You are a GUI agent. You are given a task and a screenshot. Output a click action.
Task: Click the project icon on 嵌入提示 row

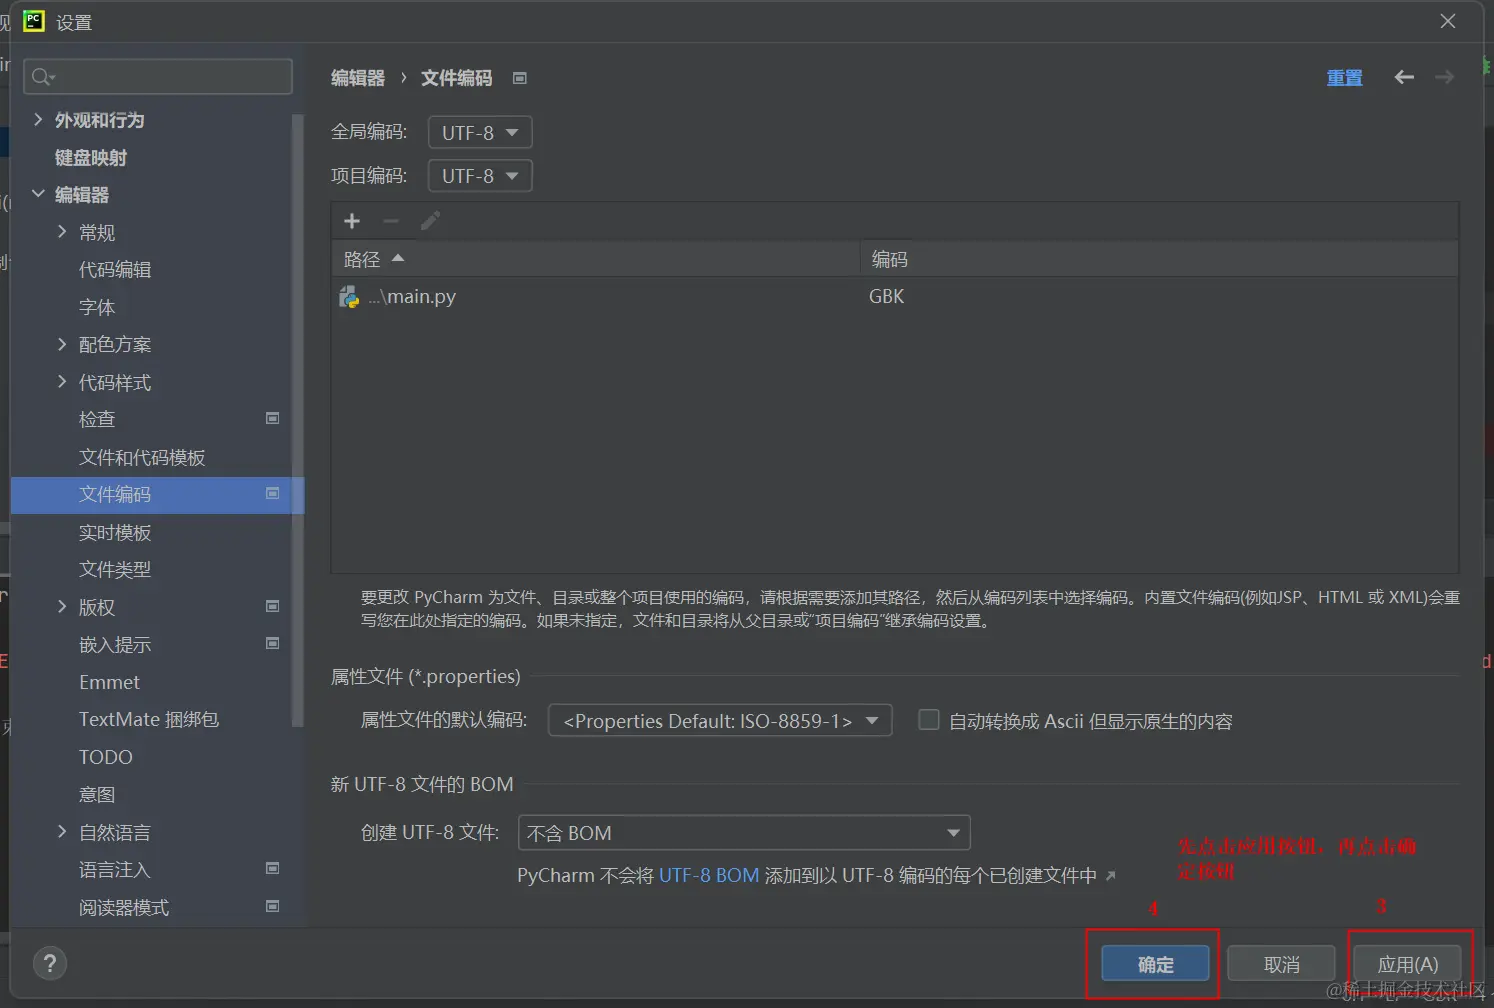tap(272, 643)
